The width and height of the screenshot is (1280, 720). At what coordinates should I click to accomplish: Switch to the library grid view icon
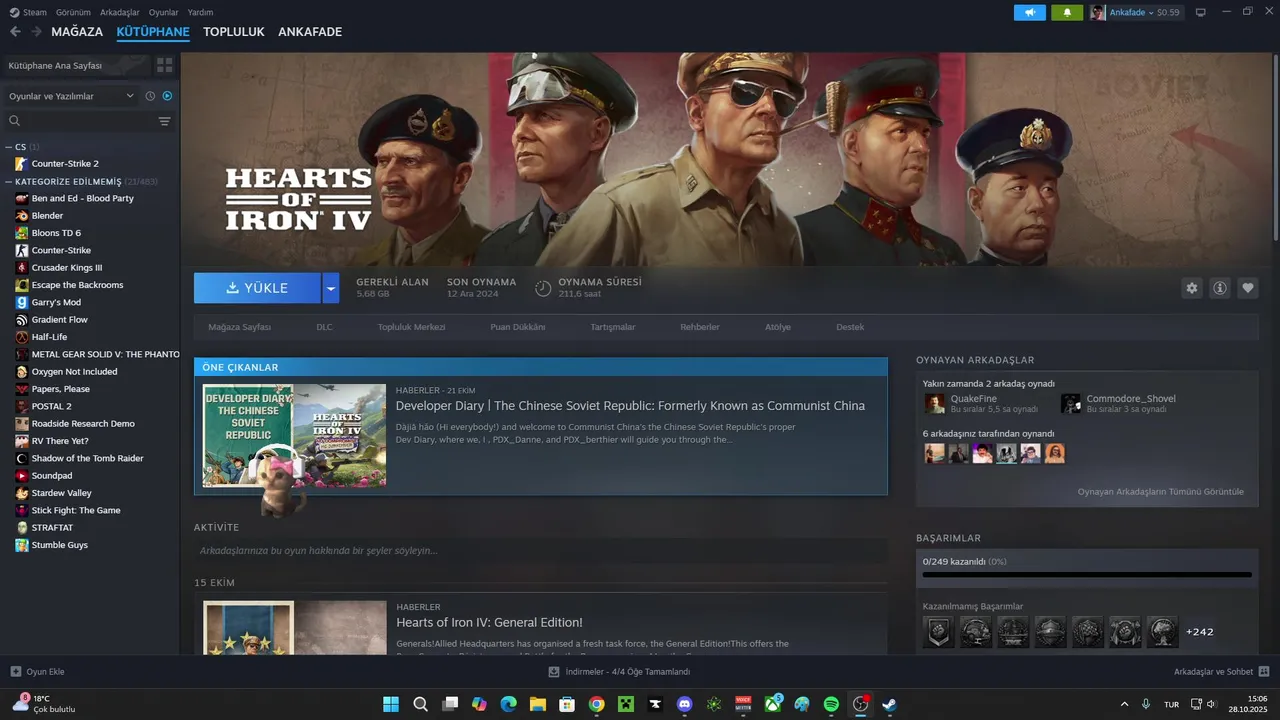(x=165, y=65)
